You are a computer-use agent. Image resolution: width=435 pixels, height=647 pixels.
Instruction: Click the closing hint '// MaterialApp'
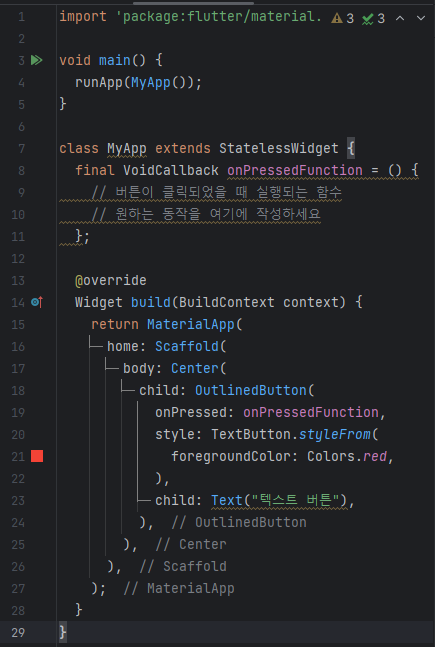(179, 588)
